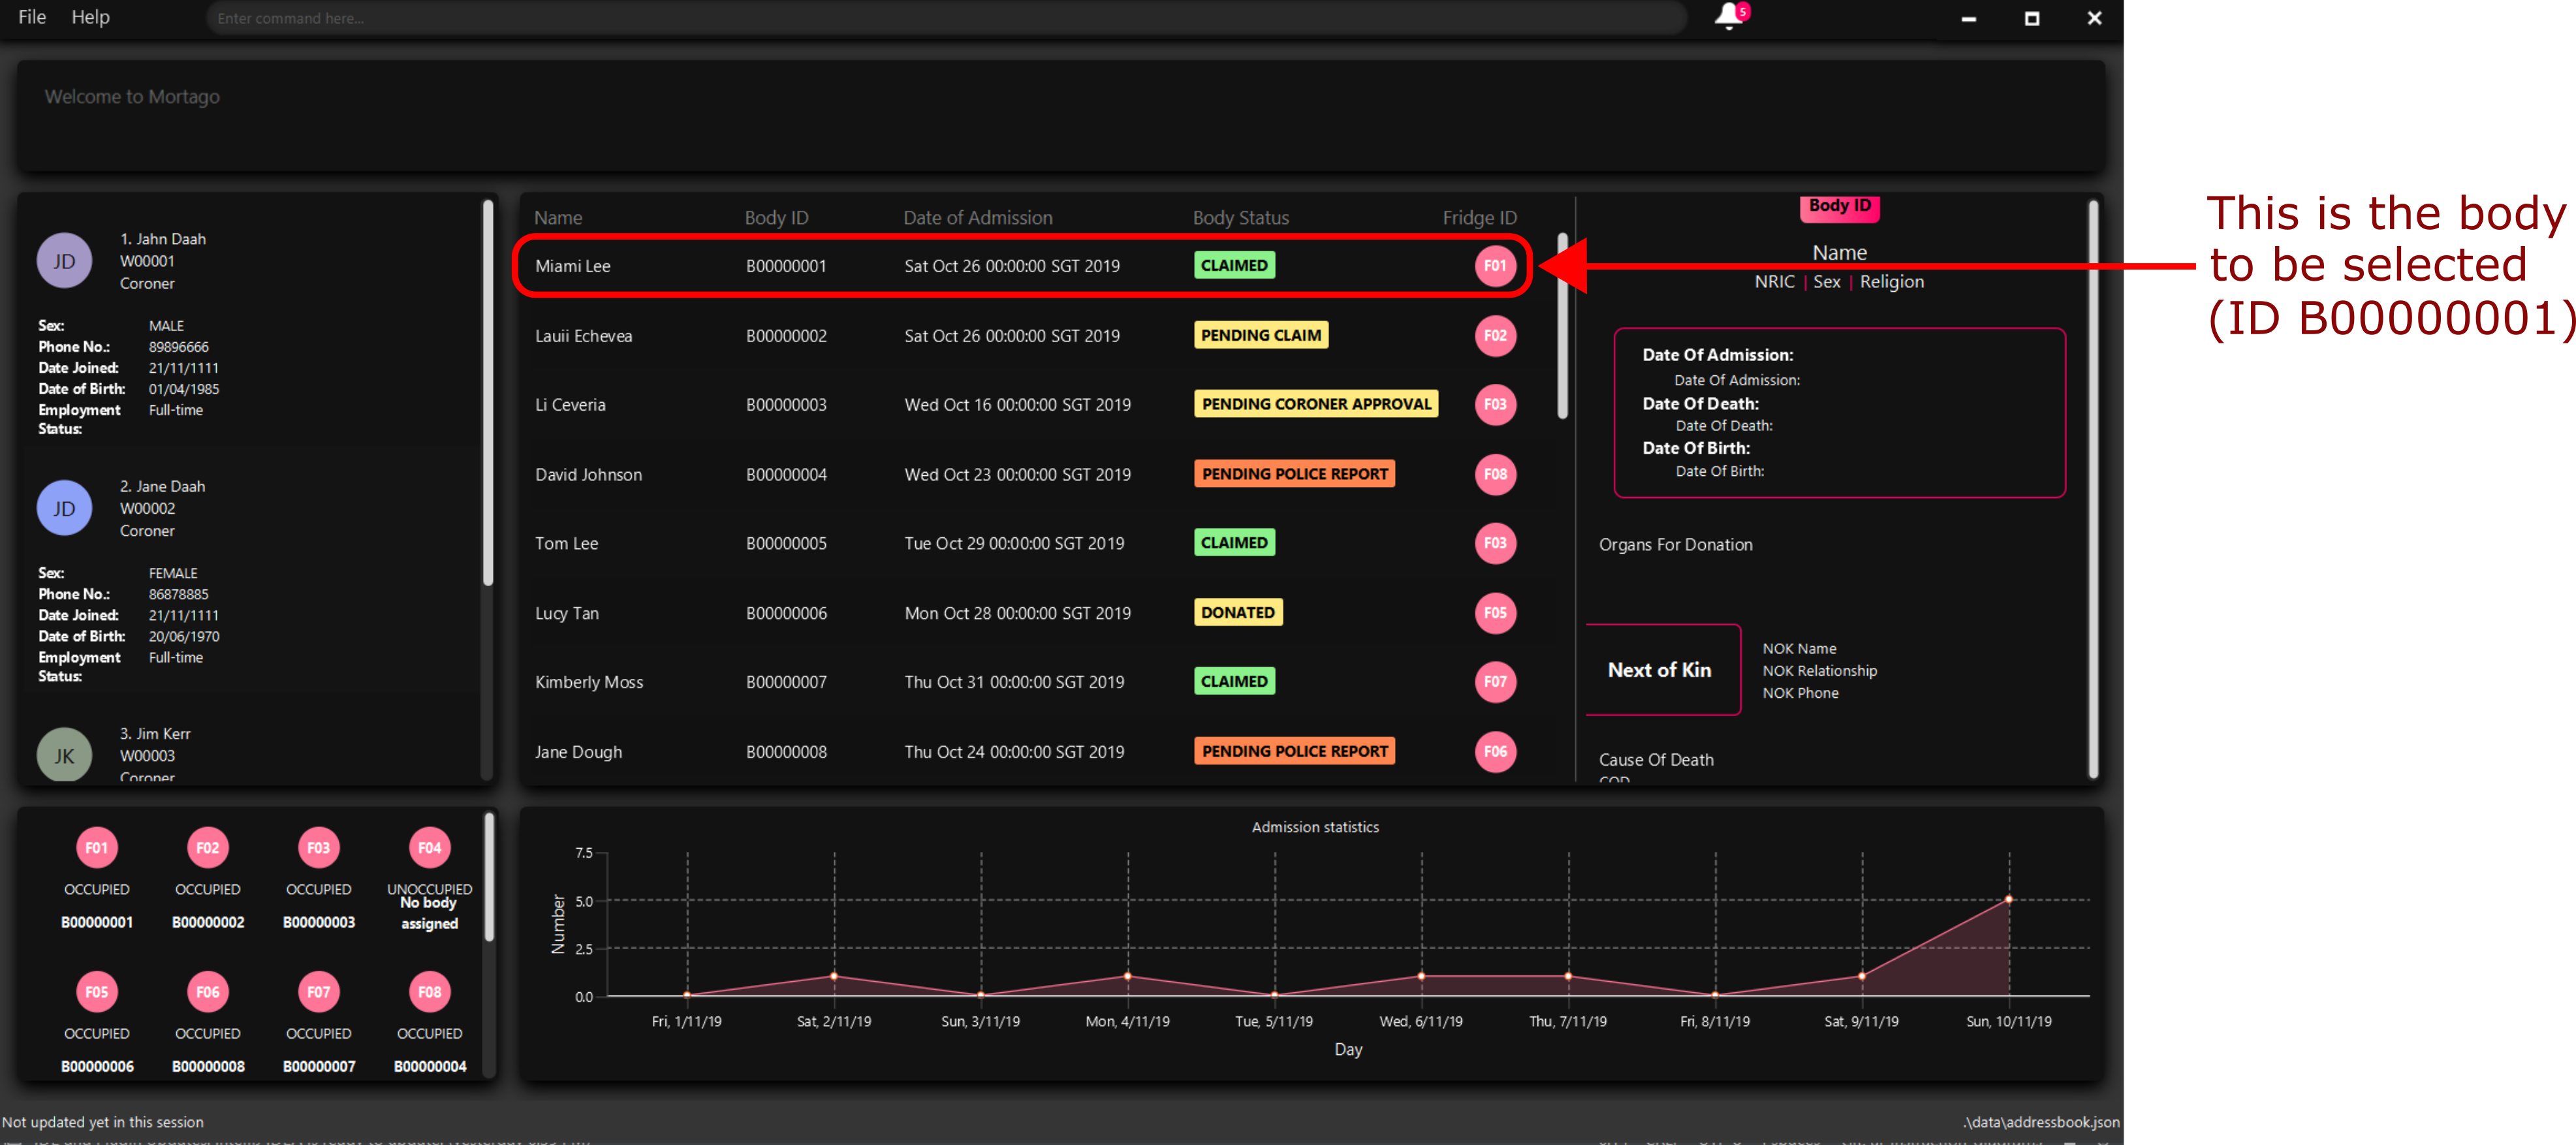Click DONATED status tag for Lucy Tan
Image resolution: width=2576 pixels, height=1145 pixels.
pyautogui.click(x=1238, y=613)
